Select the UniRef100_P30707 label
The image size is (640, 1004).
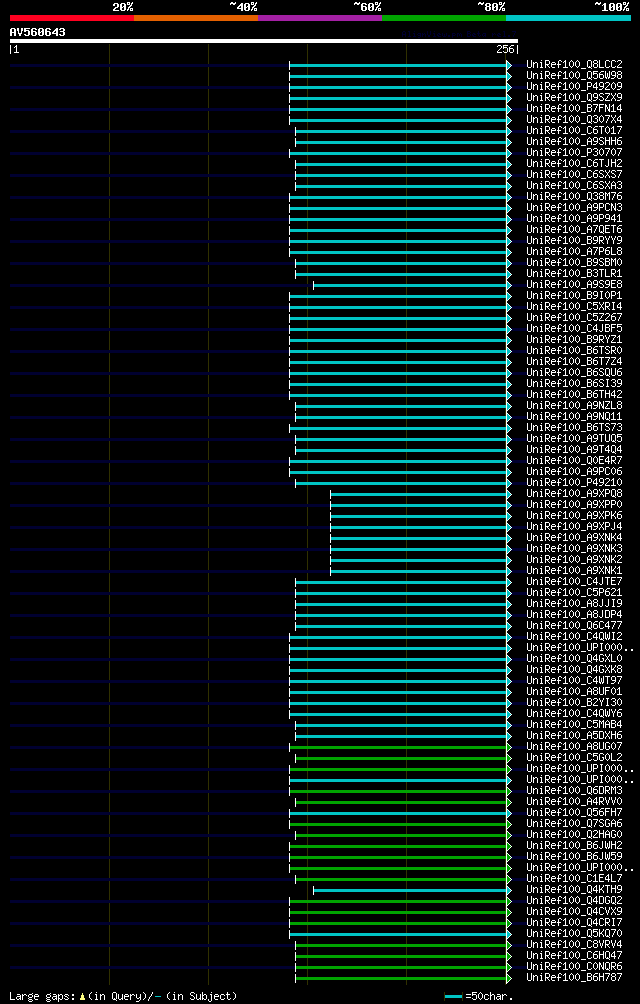(574, 152)
